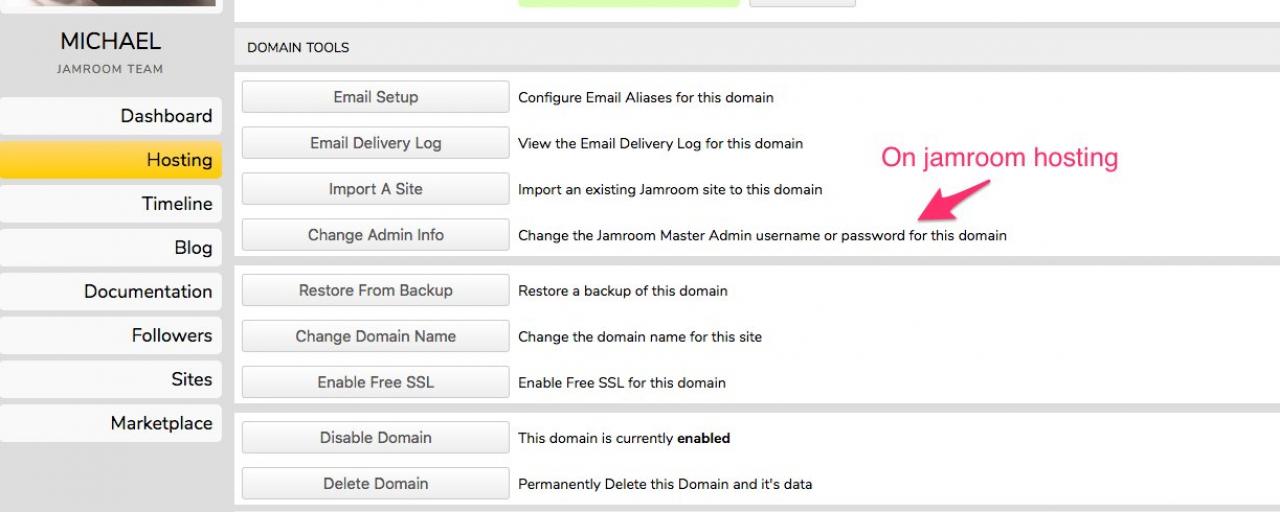Click the Delete Domain button
The height and width of the screenshot is (512, 1280).
tap(375, 483)
